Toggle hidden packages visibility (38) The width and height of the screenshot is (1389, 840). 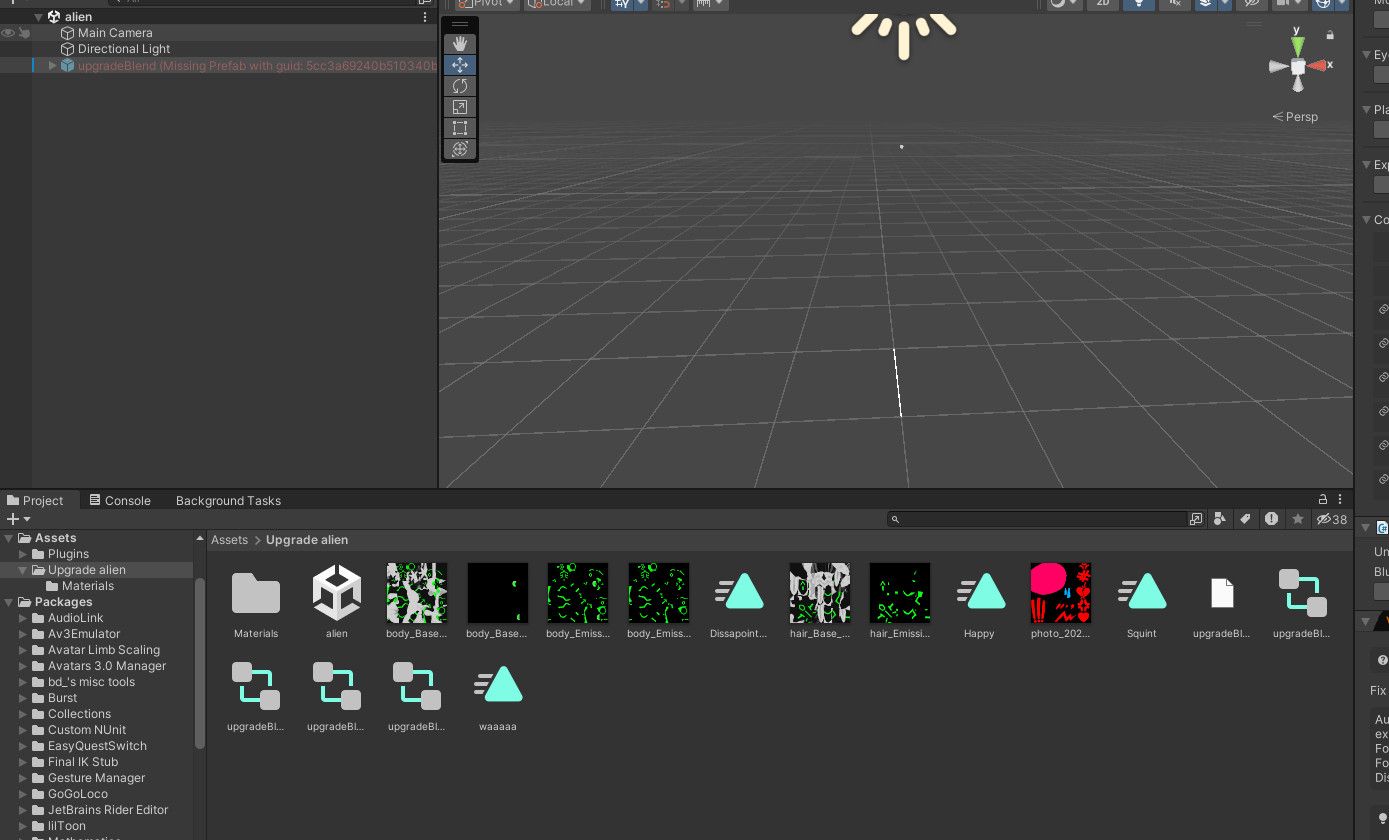pos(1332,519)
